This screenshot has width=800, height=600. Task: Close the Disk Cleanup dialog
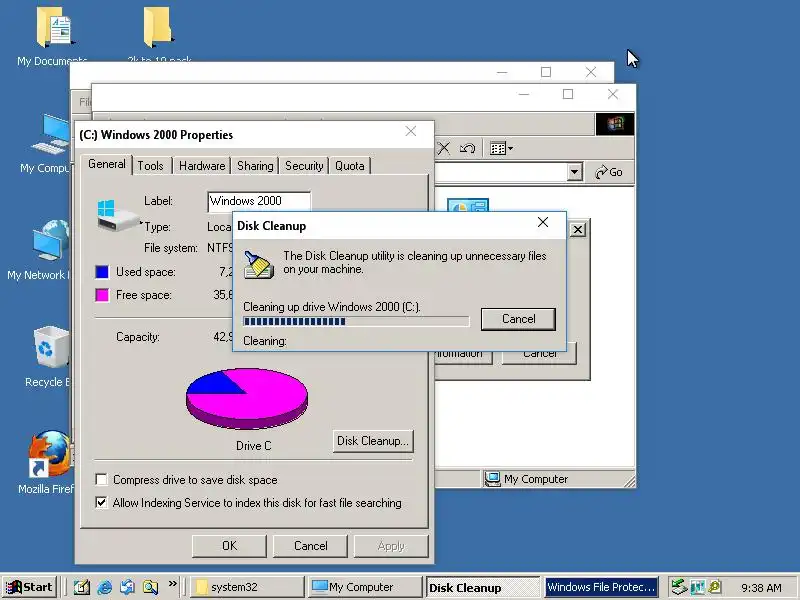[543, 222]
